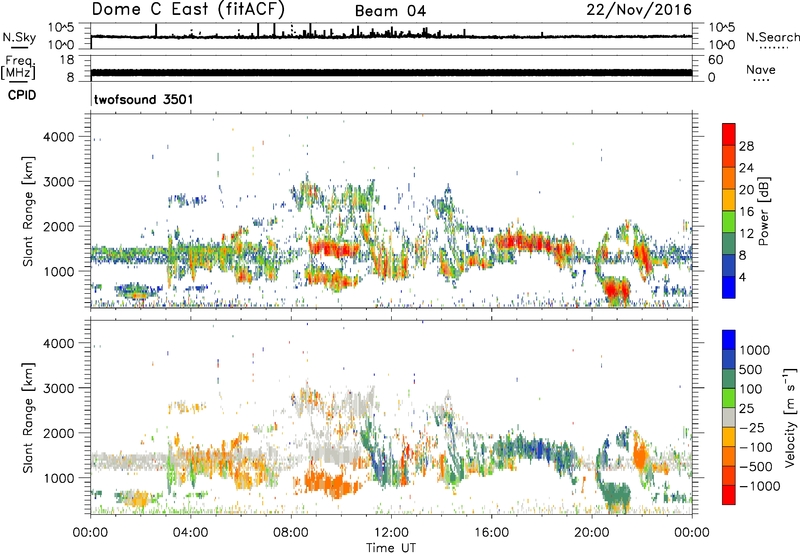The height and width of the screenshot is (554, 800).
Task: Click the 20 label on the Power colorbar
Action: (746, 190)
